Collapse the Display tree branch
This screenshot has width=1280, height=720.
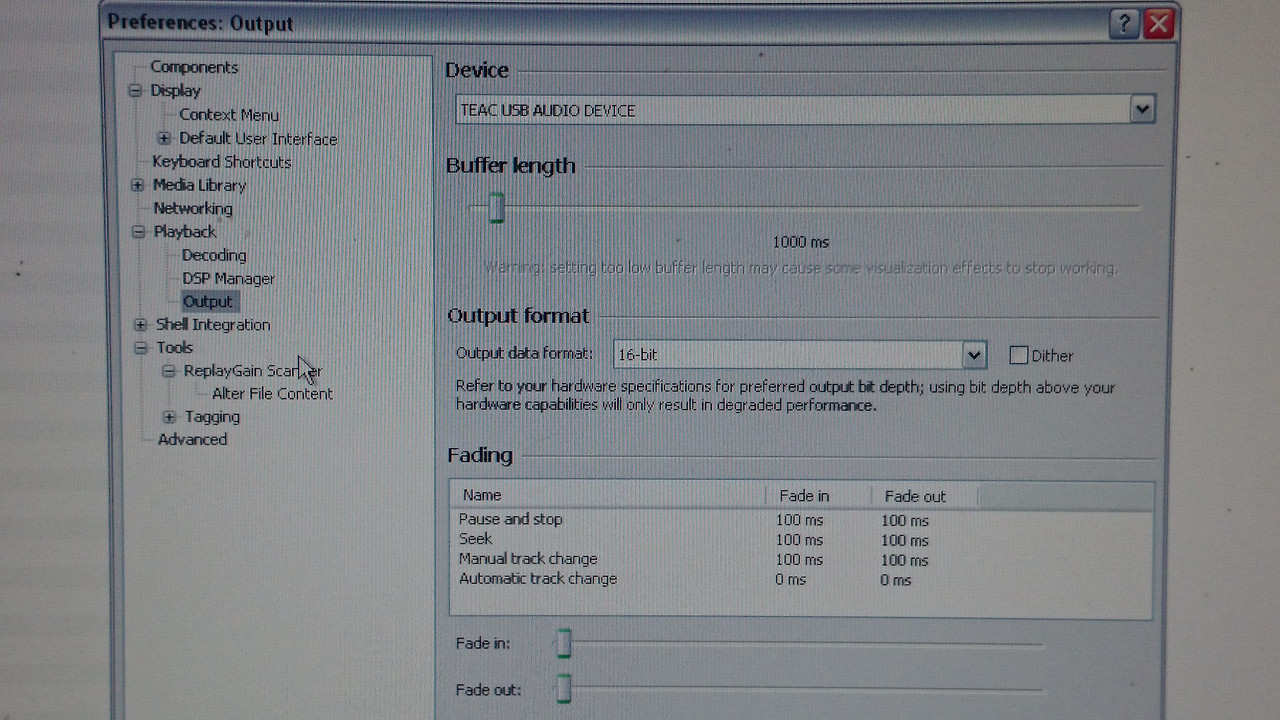click(x=137, y=90)
